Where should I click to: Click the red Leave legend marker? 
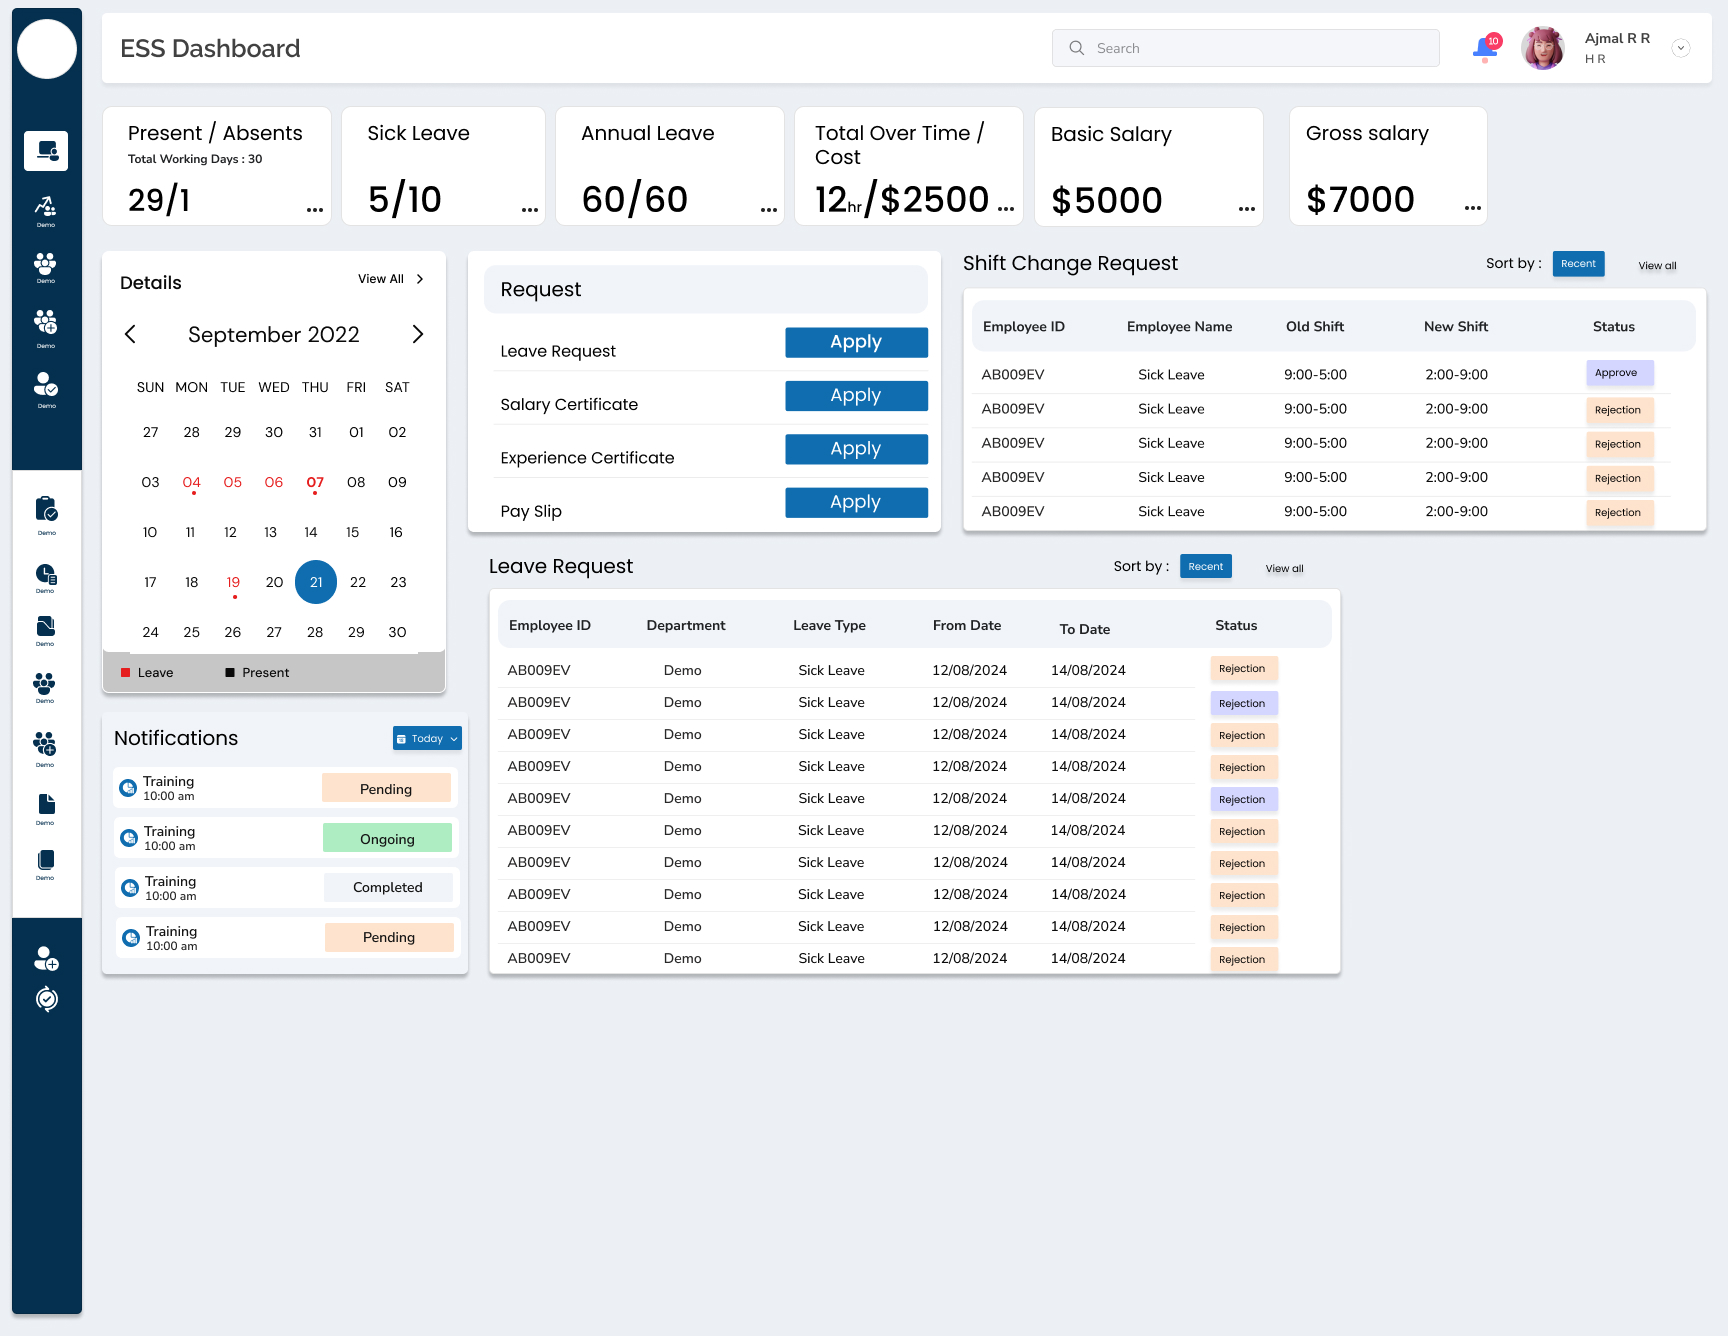point(126,673)
